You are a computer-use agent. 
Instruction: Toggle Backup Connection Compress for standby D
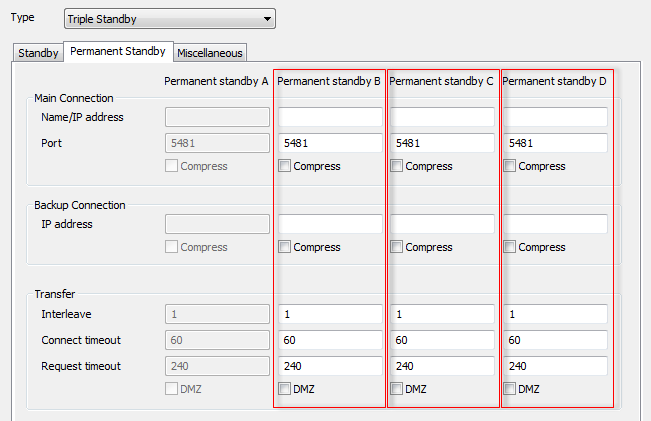(509, 247)
